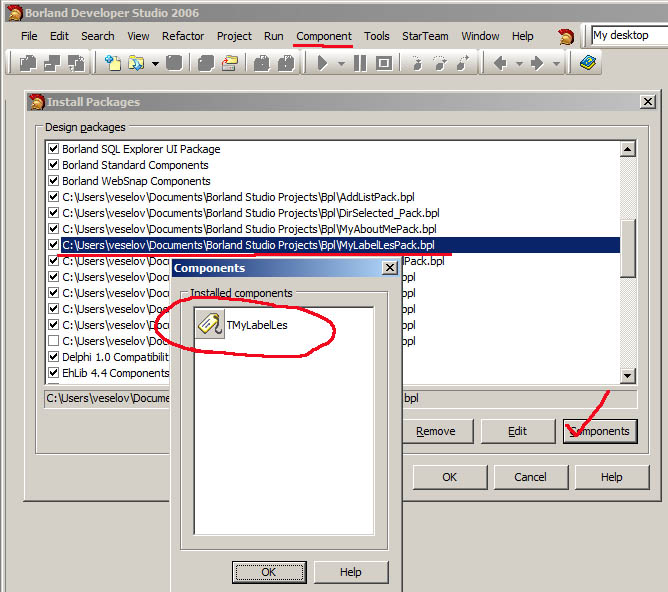Select the highlighted MyLabelLesPack.bpl row text
Image resolution: width=668 pixels, height=592 pixels.
click(x=248, y=245)
